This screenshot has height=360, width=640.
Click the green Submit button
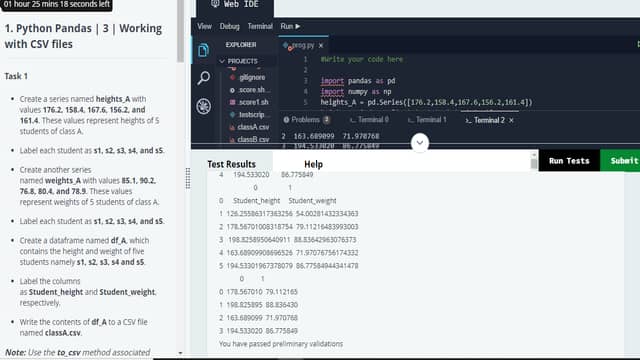tap(620, 160)
